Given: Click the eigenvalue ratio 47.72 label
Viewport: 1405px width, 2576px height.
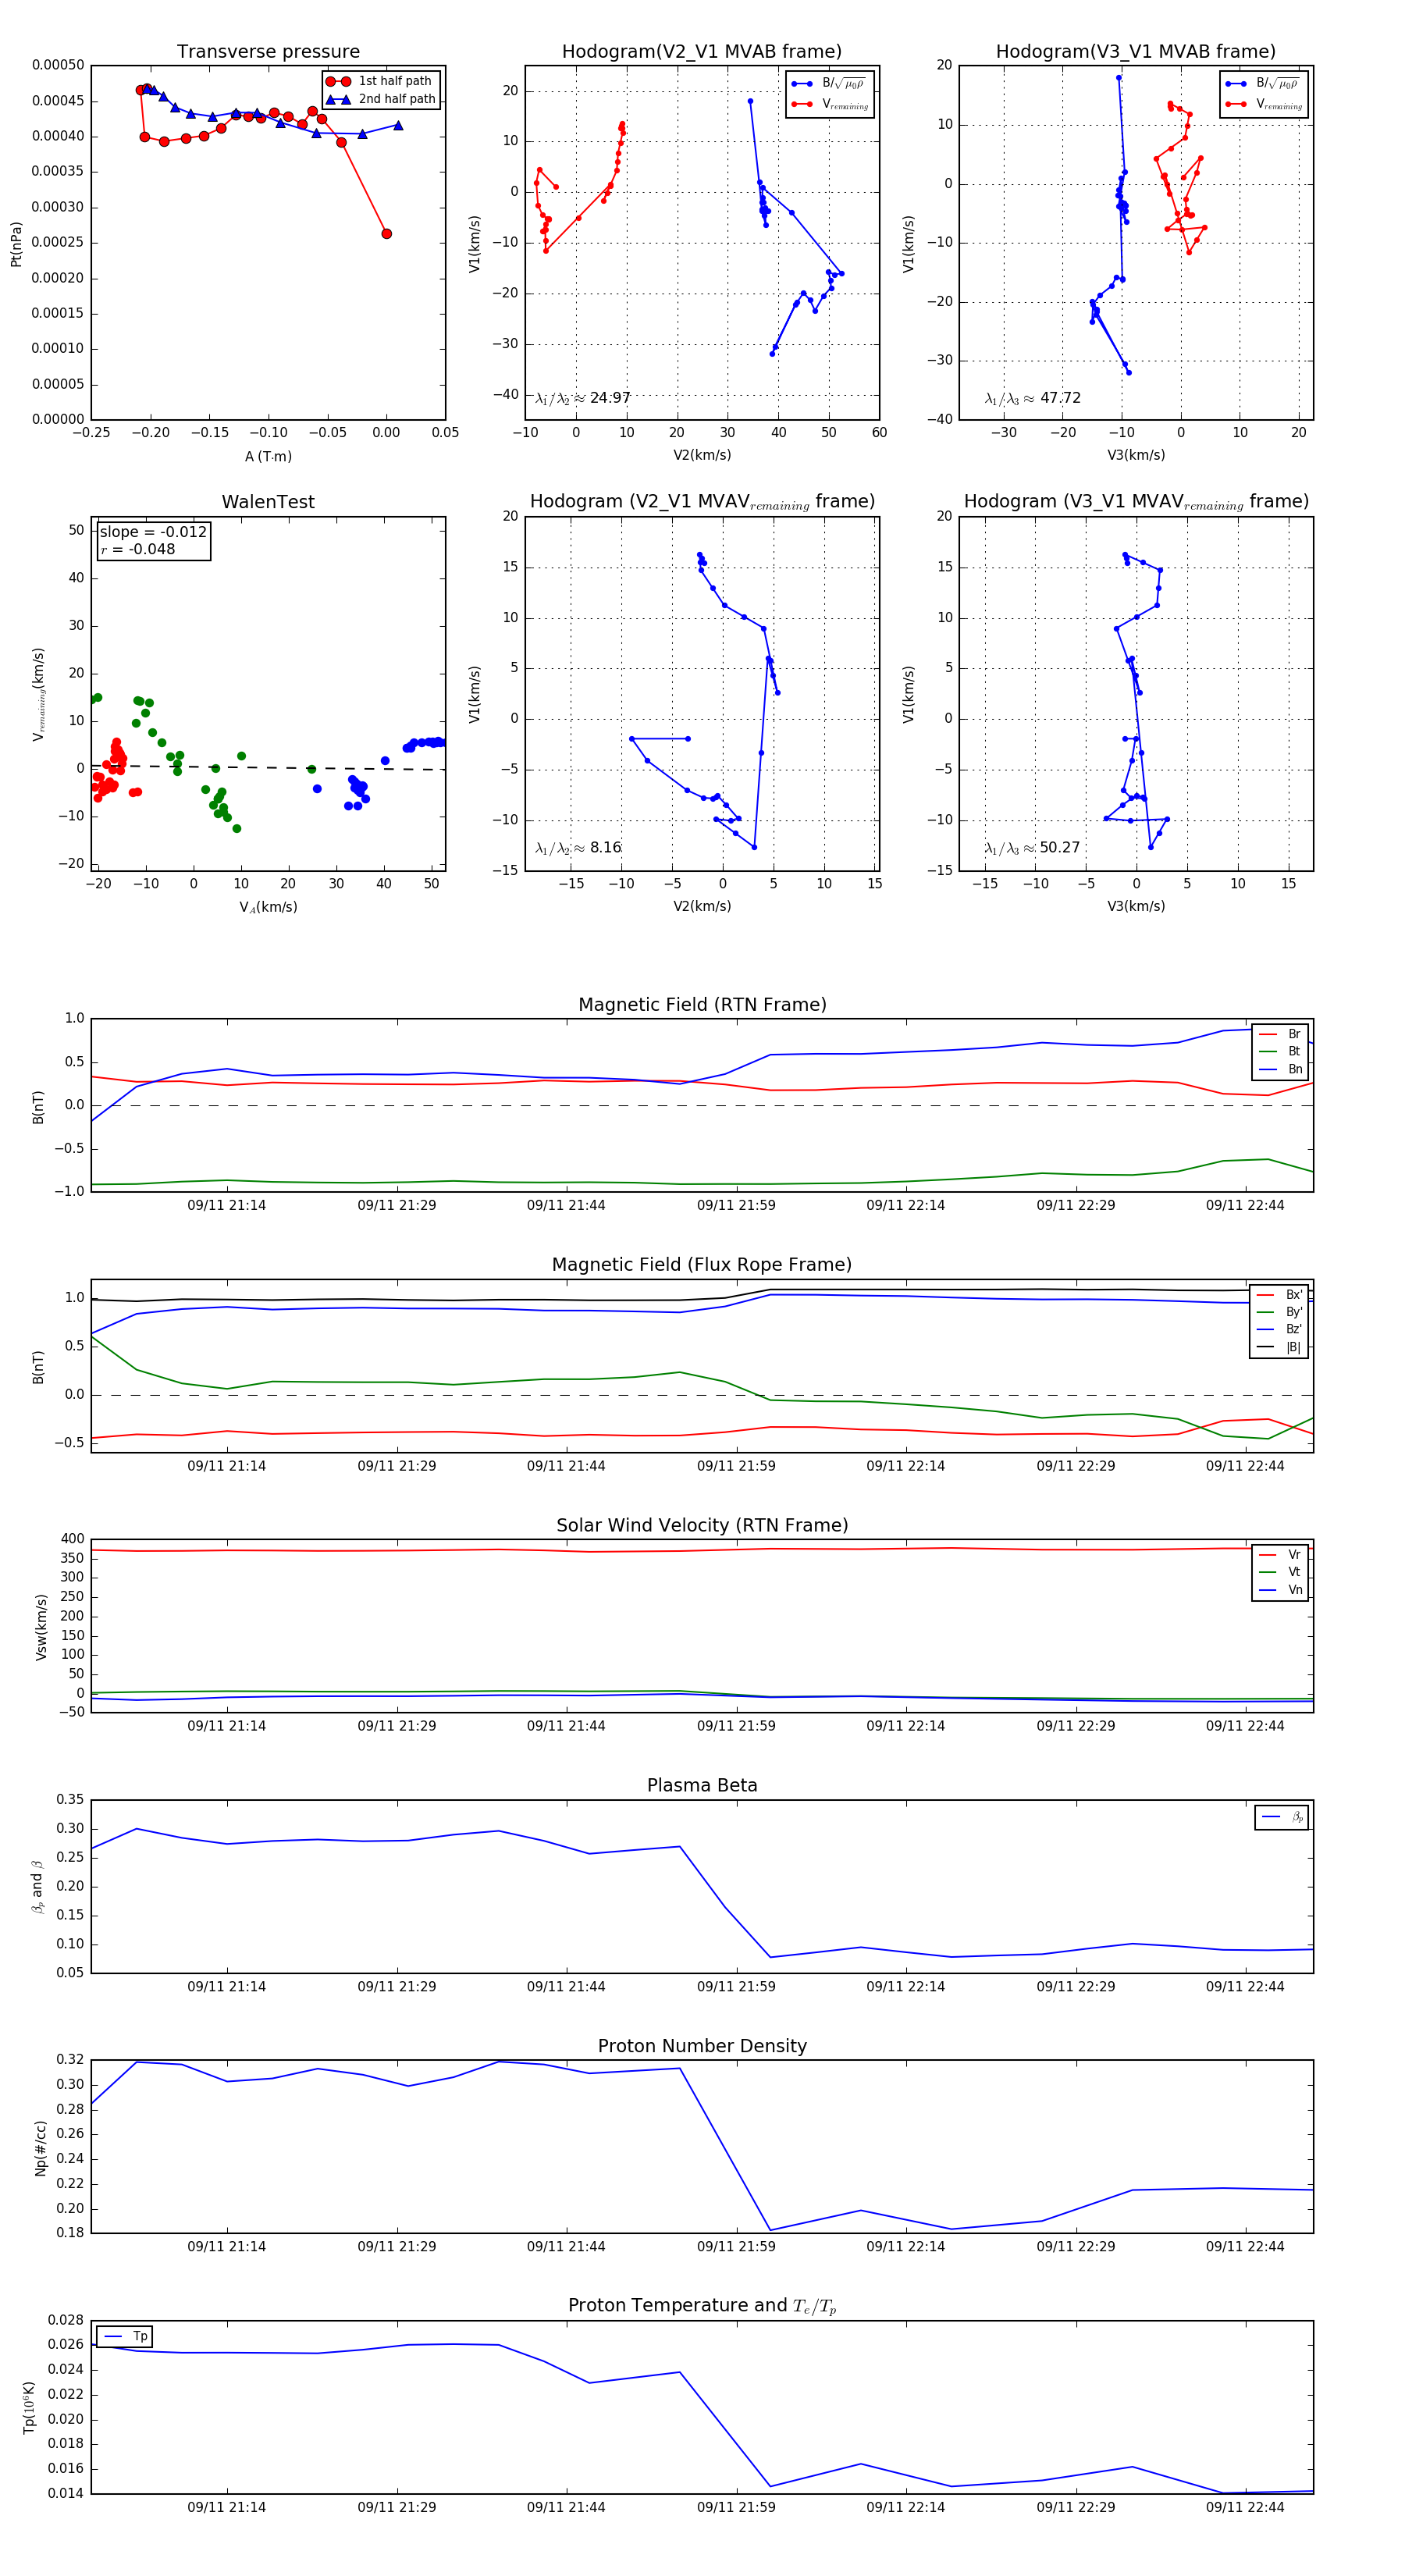Looking at the screenshot, I should [x=1032, y=398].
